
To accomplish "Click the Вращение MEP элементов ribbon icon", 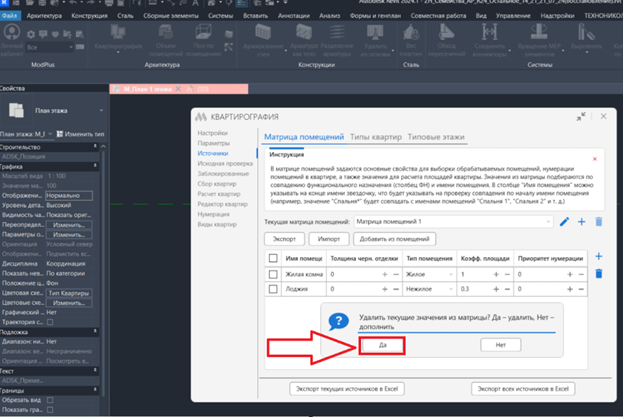I will coord(539,32).
